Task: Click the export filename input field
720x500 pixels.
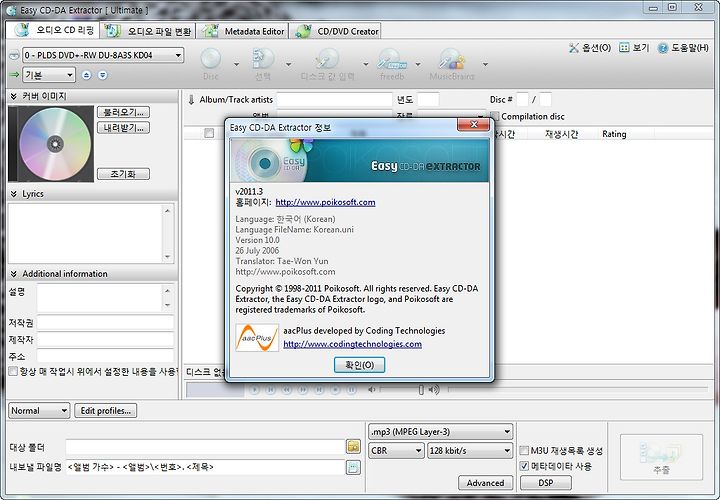Action: [205, 467]
